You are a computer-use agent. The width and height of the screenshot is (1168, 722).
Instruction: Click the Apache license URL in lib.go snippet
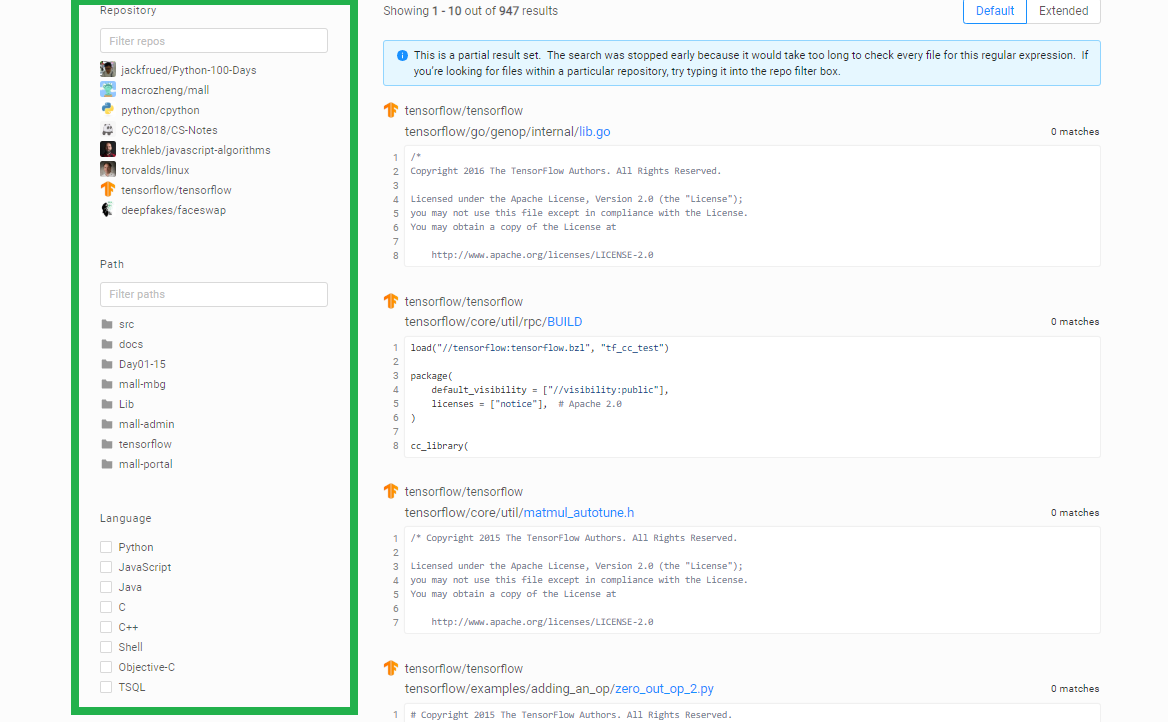point(542,255)
